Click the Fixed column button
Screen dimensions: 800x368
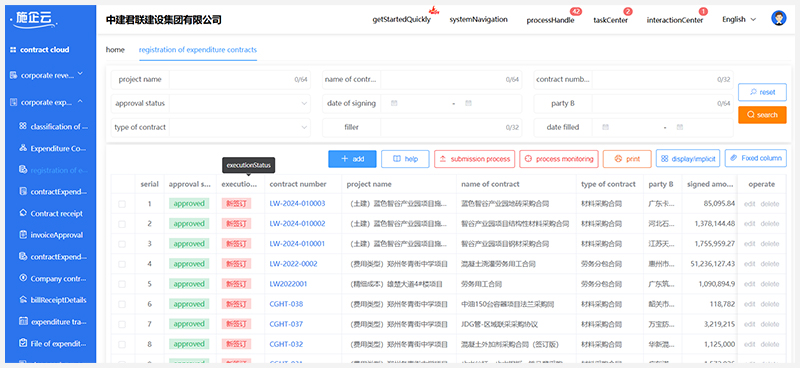tap(756, 158)
